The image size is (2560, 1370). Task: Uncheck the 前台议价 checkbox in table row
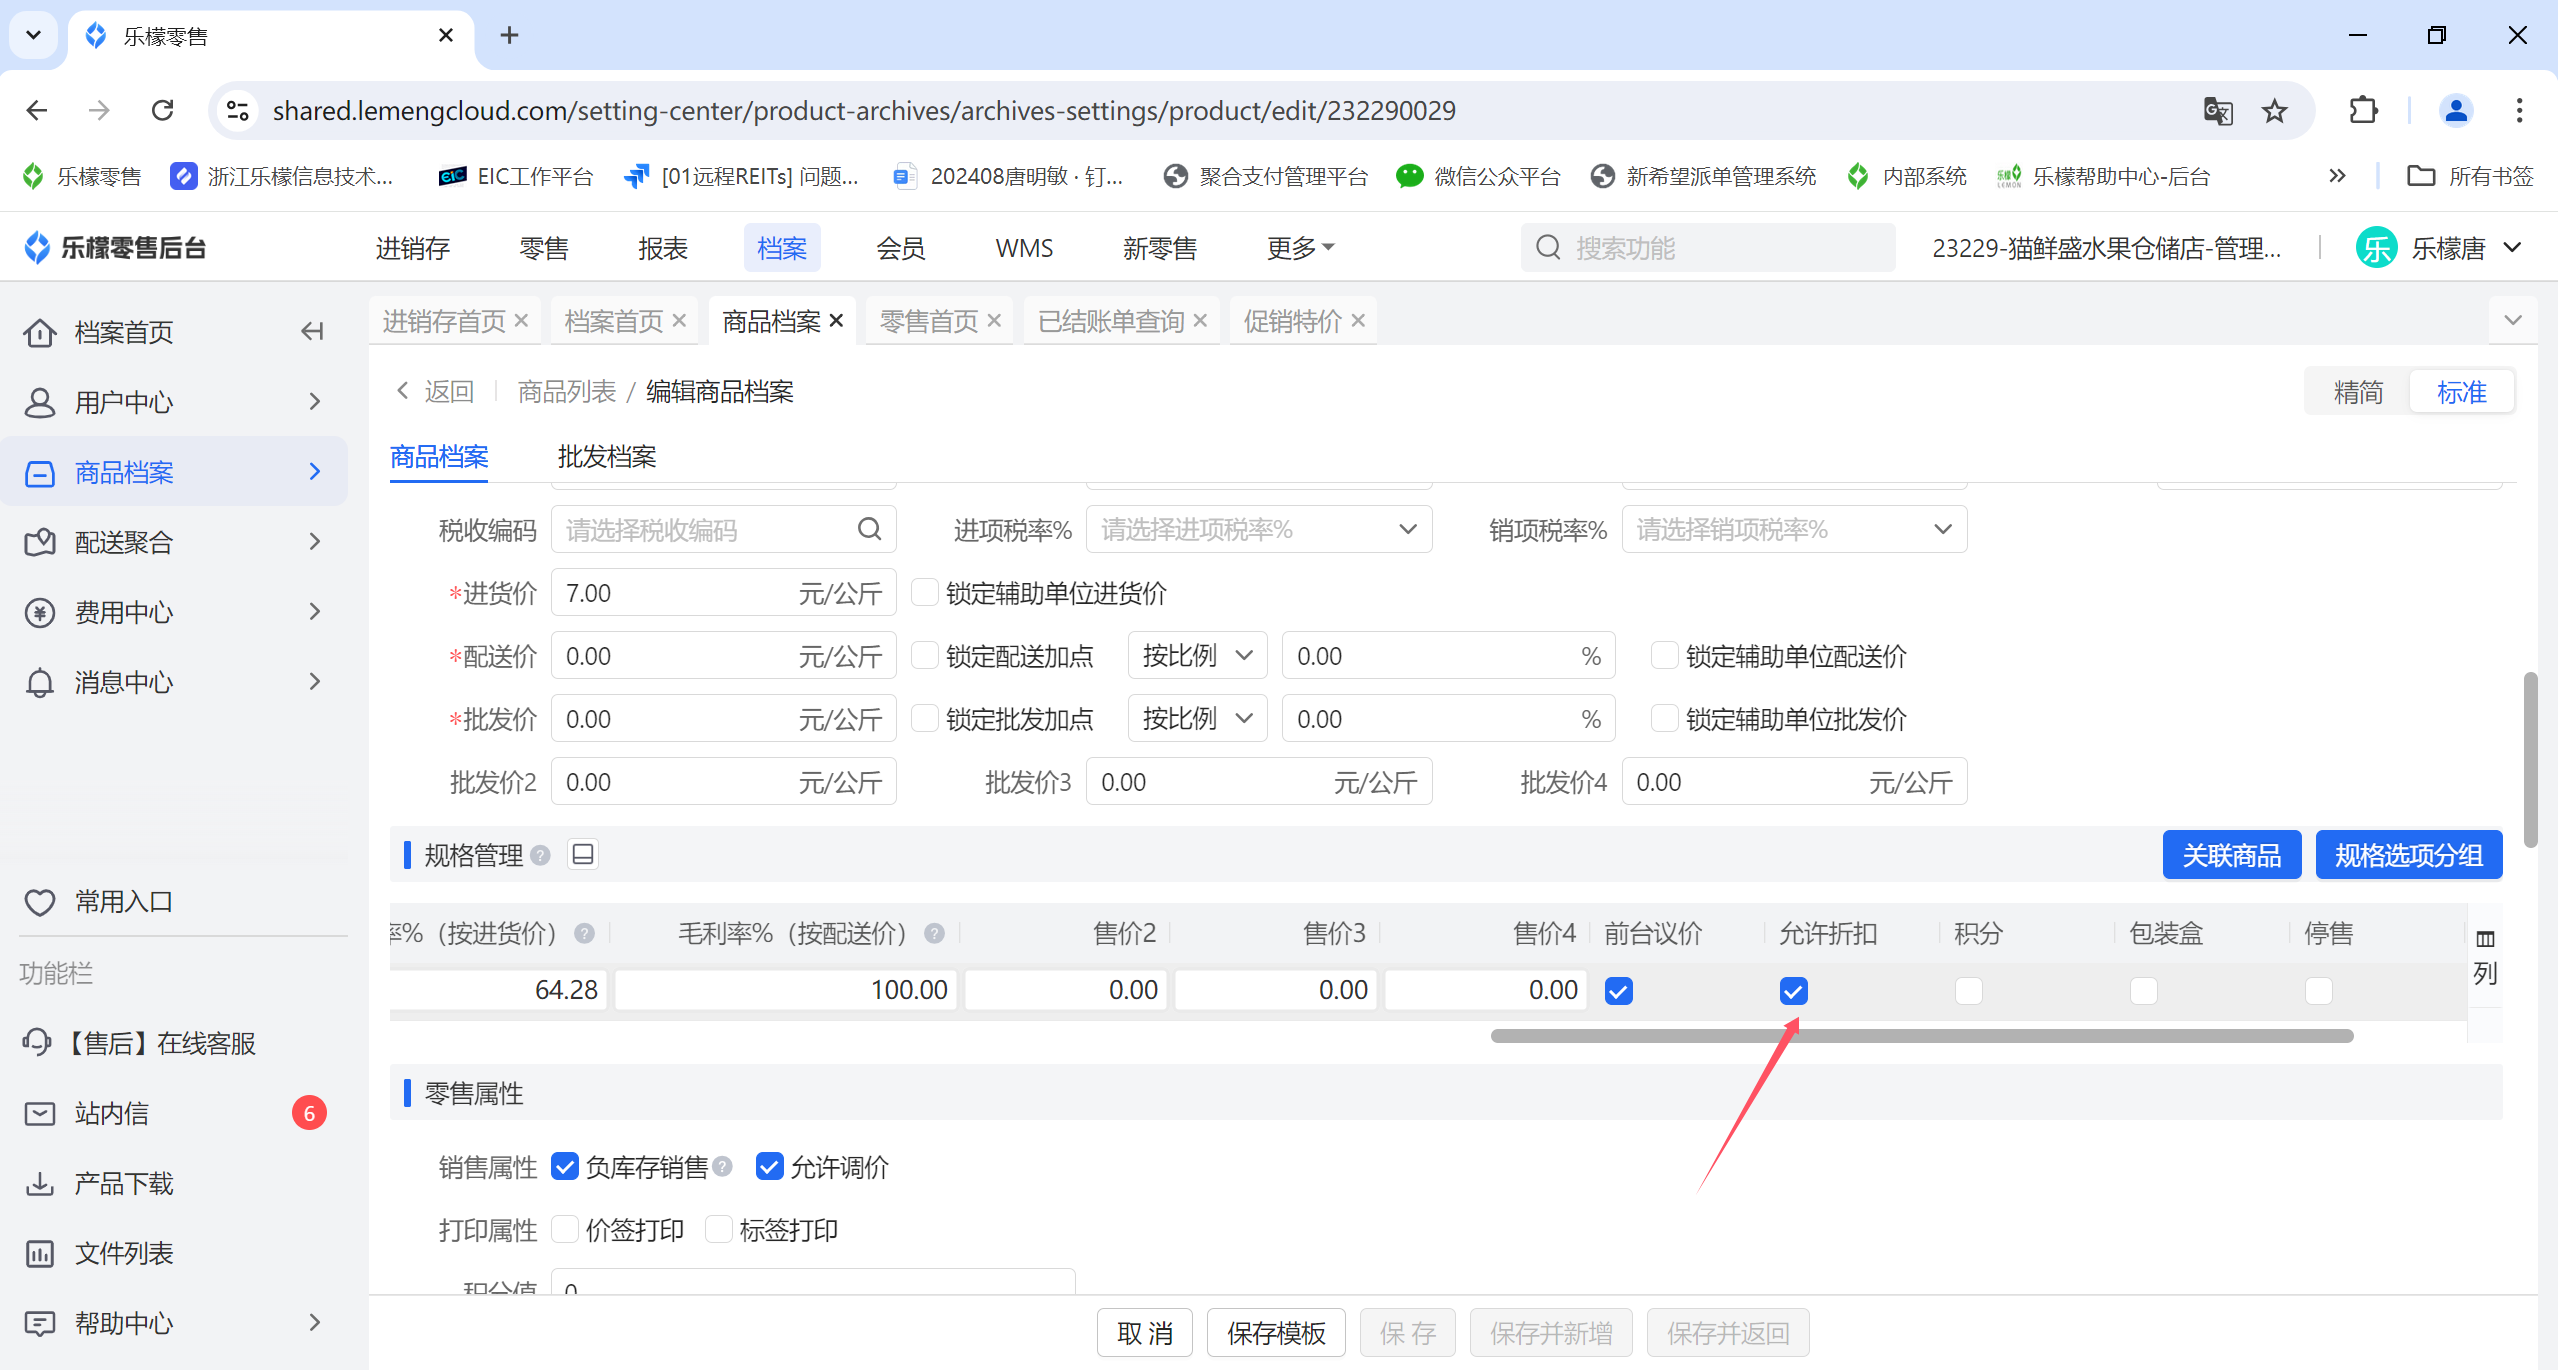pos(1619,991)
